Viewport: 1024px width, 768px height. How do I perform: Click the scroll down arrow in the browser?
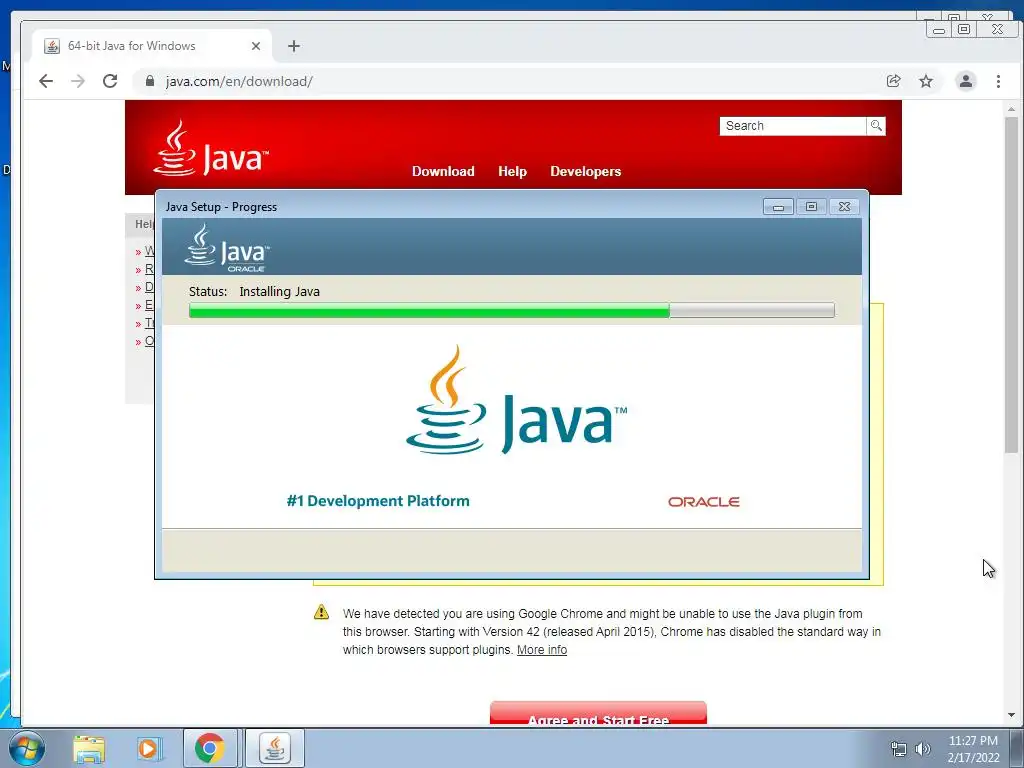click(x=1011, y=715)
